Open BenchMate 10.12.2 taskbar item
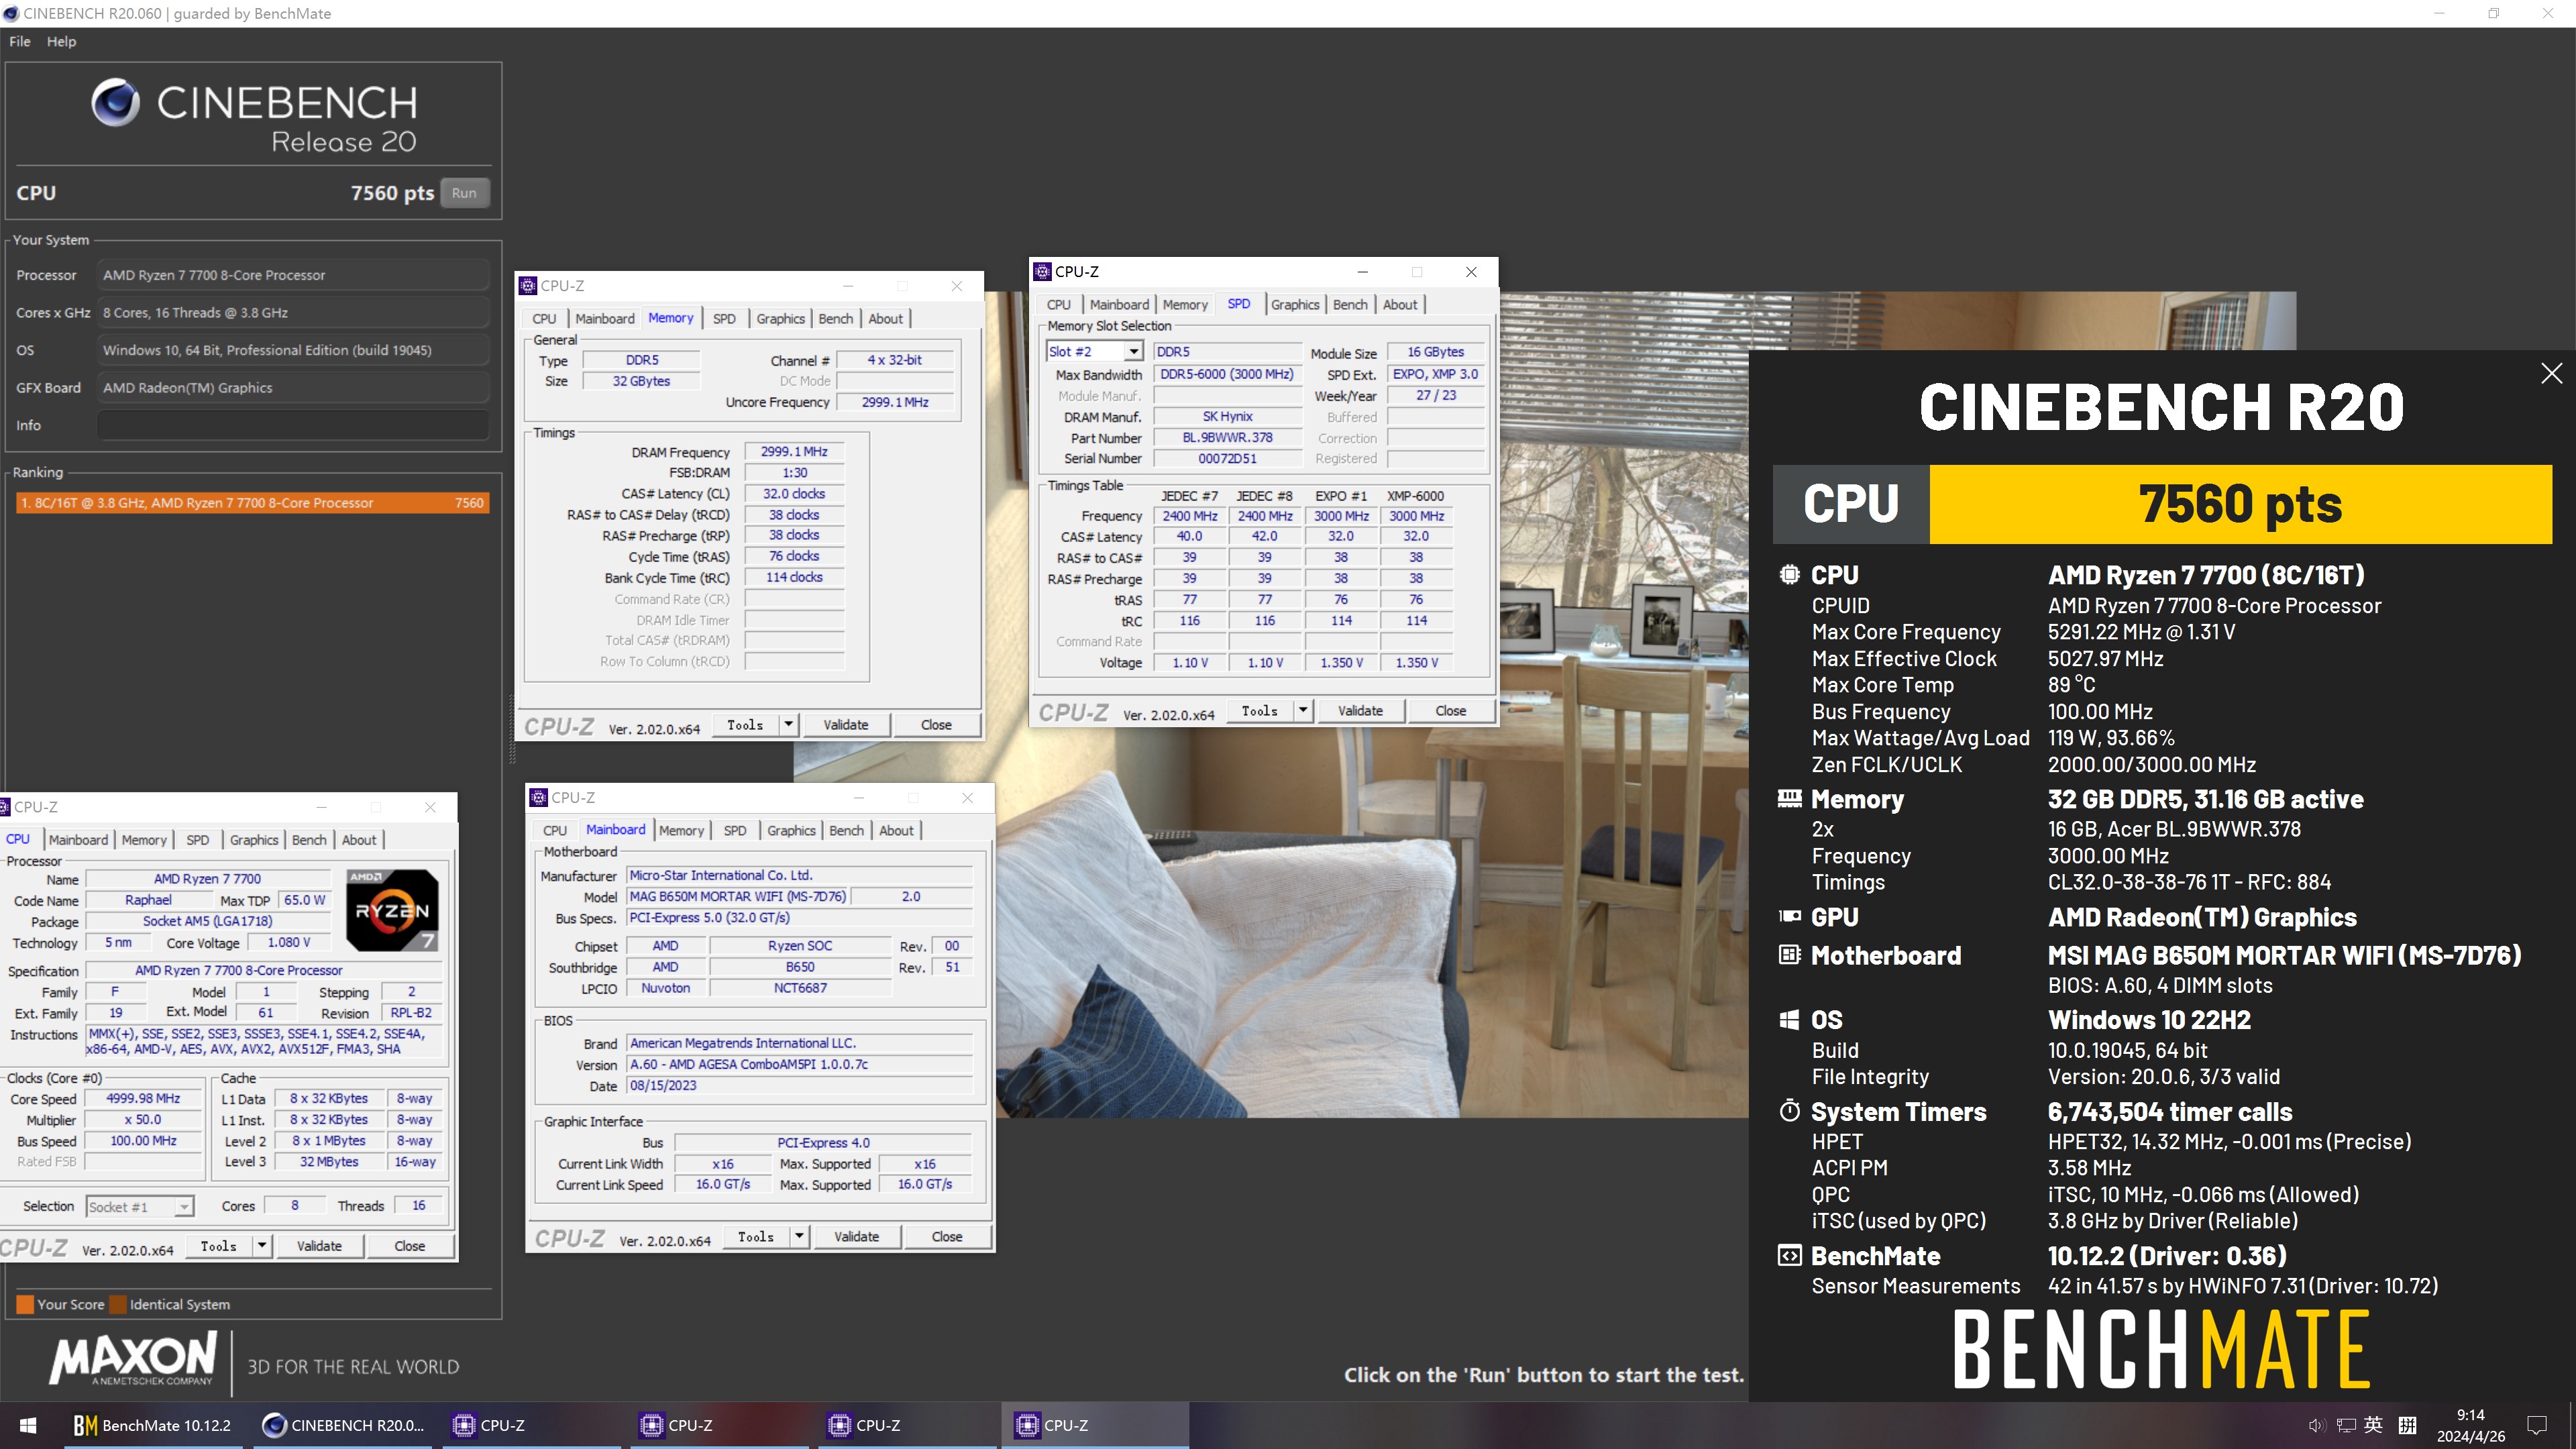 pos(154,1425)
